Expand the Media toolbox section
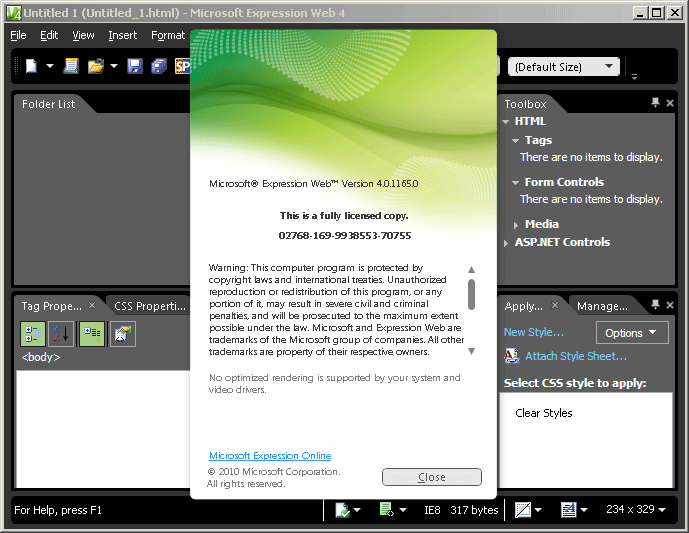 (x=516, y=225)
